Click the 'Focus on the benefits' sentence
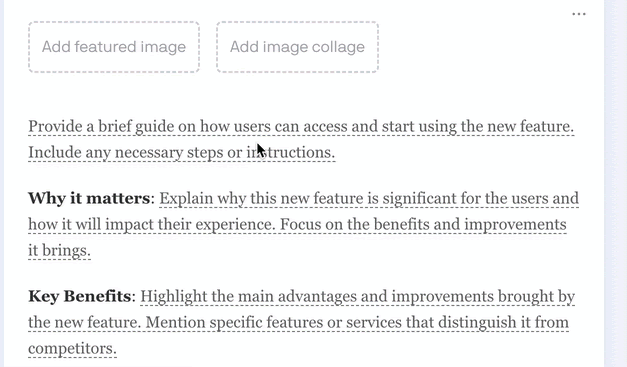The height and width of the screenshot is (367, 627). (x=423, y=224)
